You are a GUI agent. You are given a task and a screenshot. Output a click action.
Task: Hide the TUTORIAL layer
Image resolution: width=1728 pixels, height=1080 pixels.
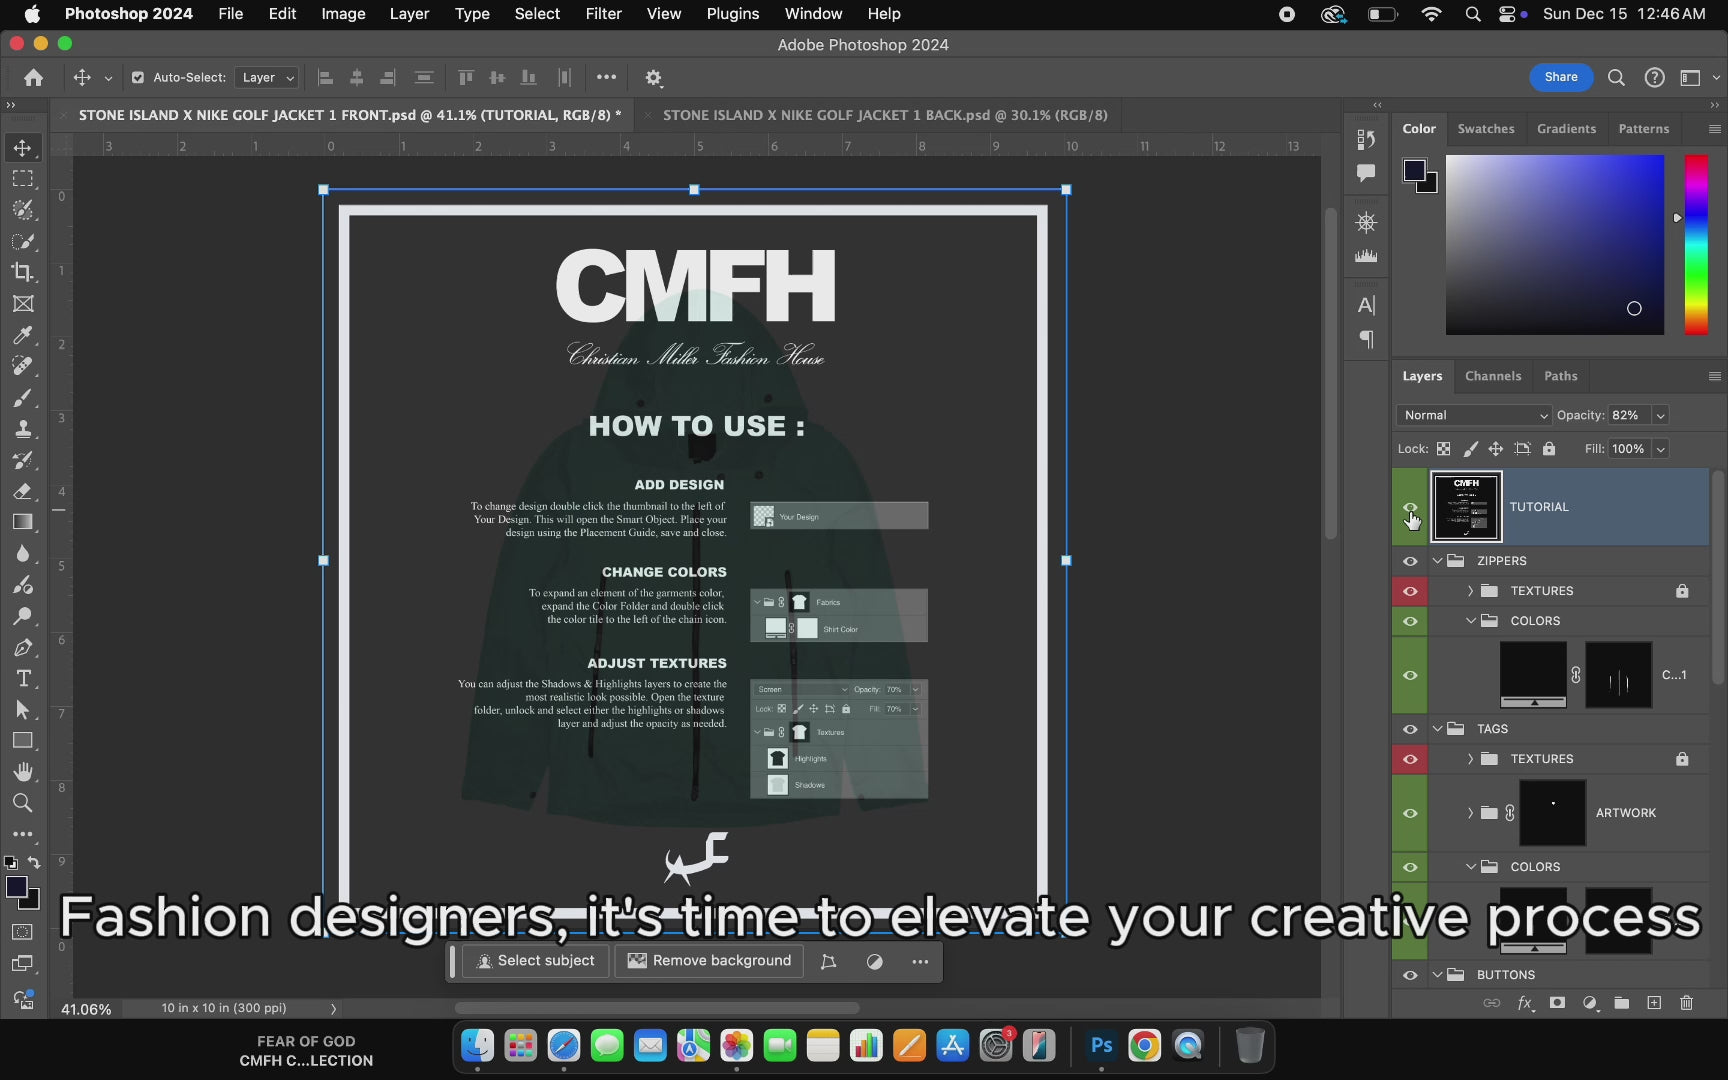coord(1410,507)
